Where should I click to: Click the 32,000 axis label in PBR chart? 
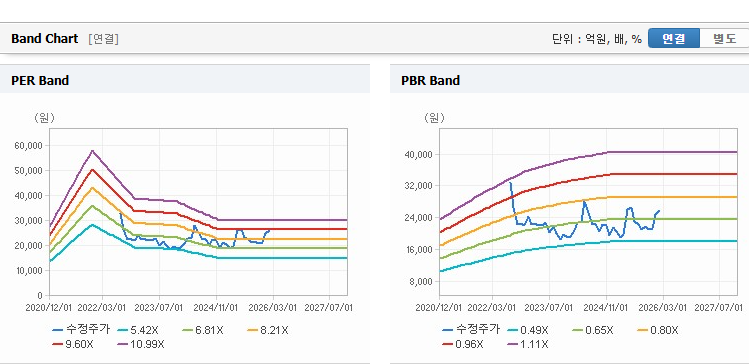click(419, 185)
